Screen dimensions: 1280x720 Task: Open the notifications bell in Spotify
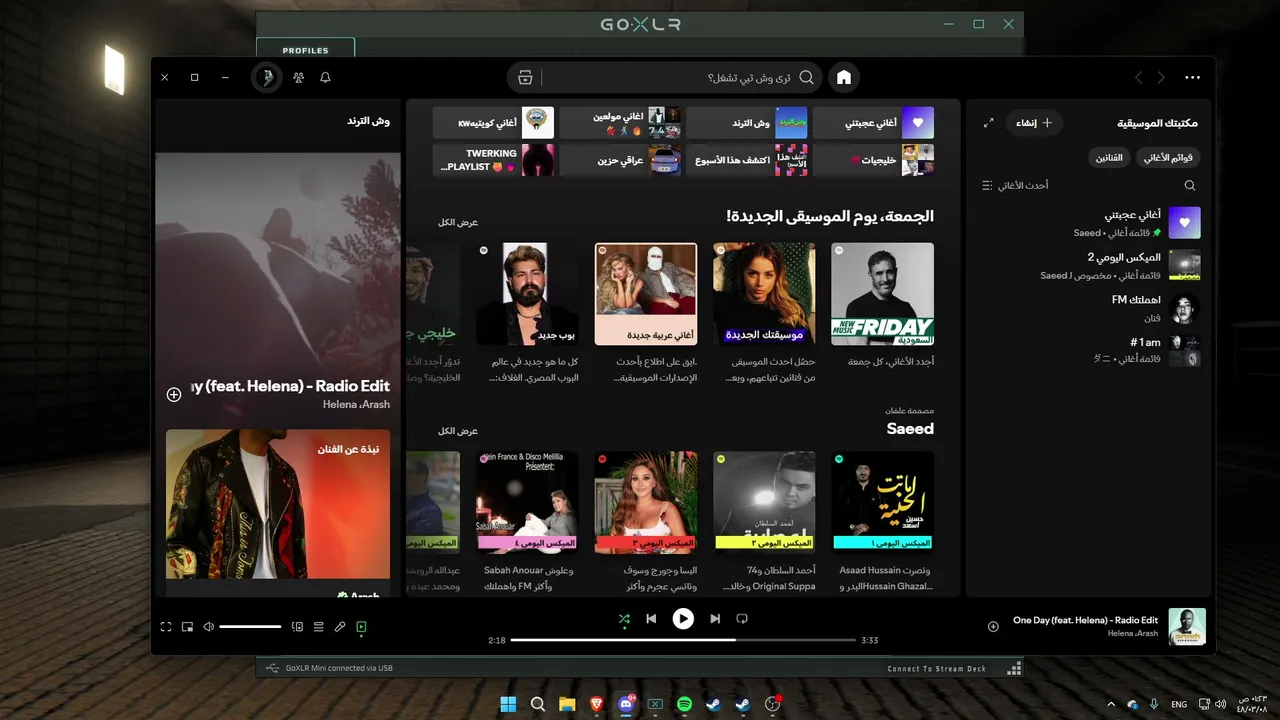[325, 77]
